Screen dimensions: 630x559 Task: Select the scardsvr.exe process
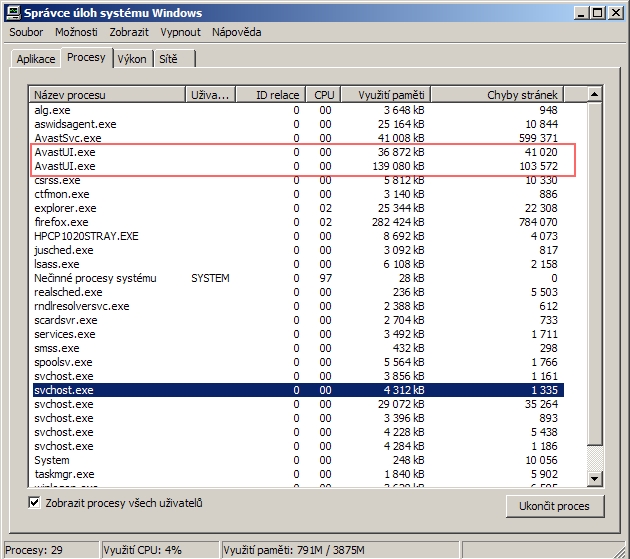point(298,320)
